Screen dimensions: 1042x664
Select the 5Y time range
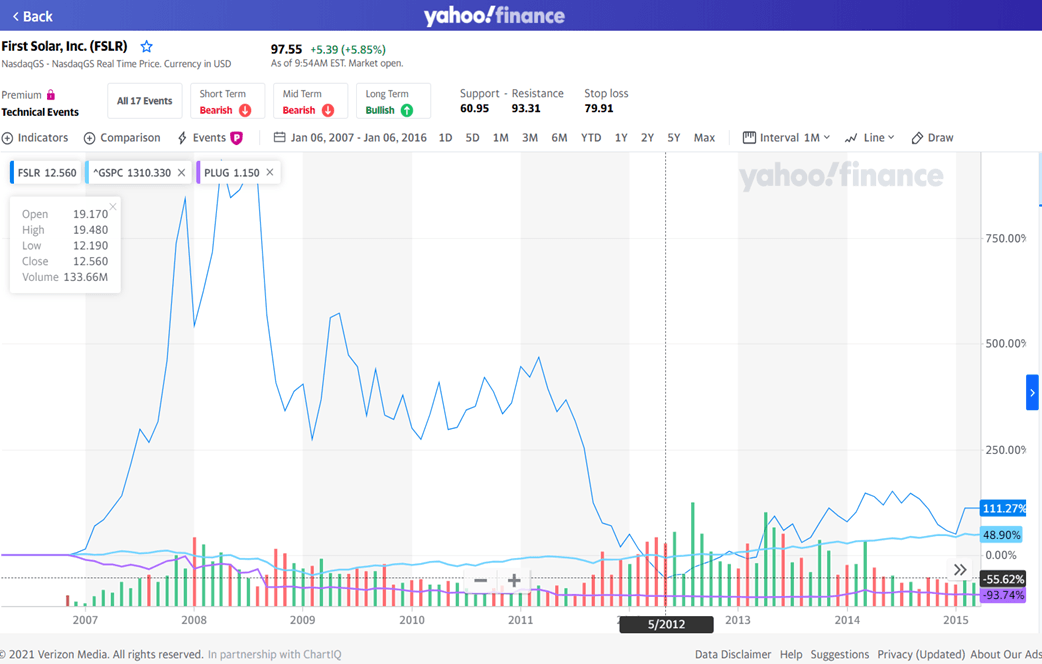point(674,138)
